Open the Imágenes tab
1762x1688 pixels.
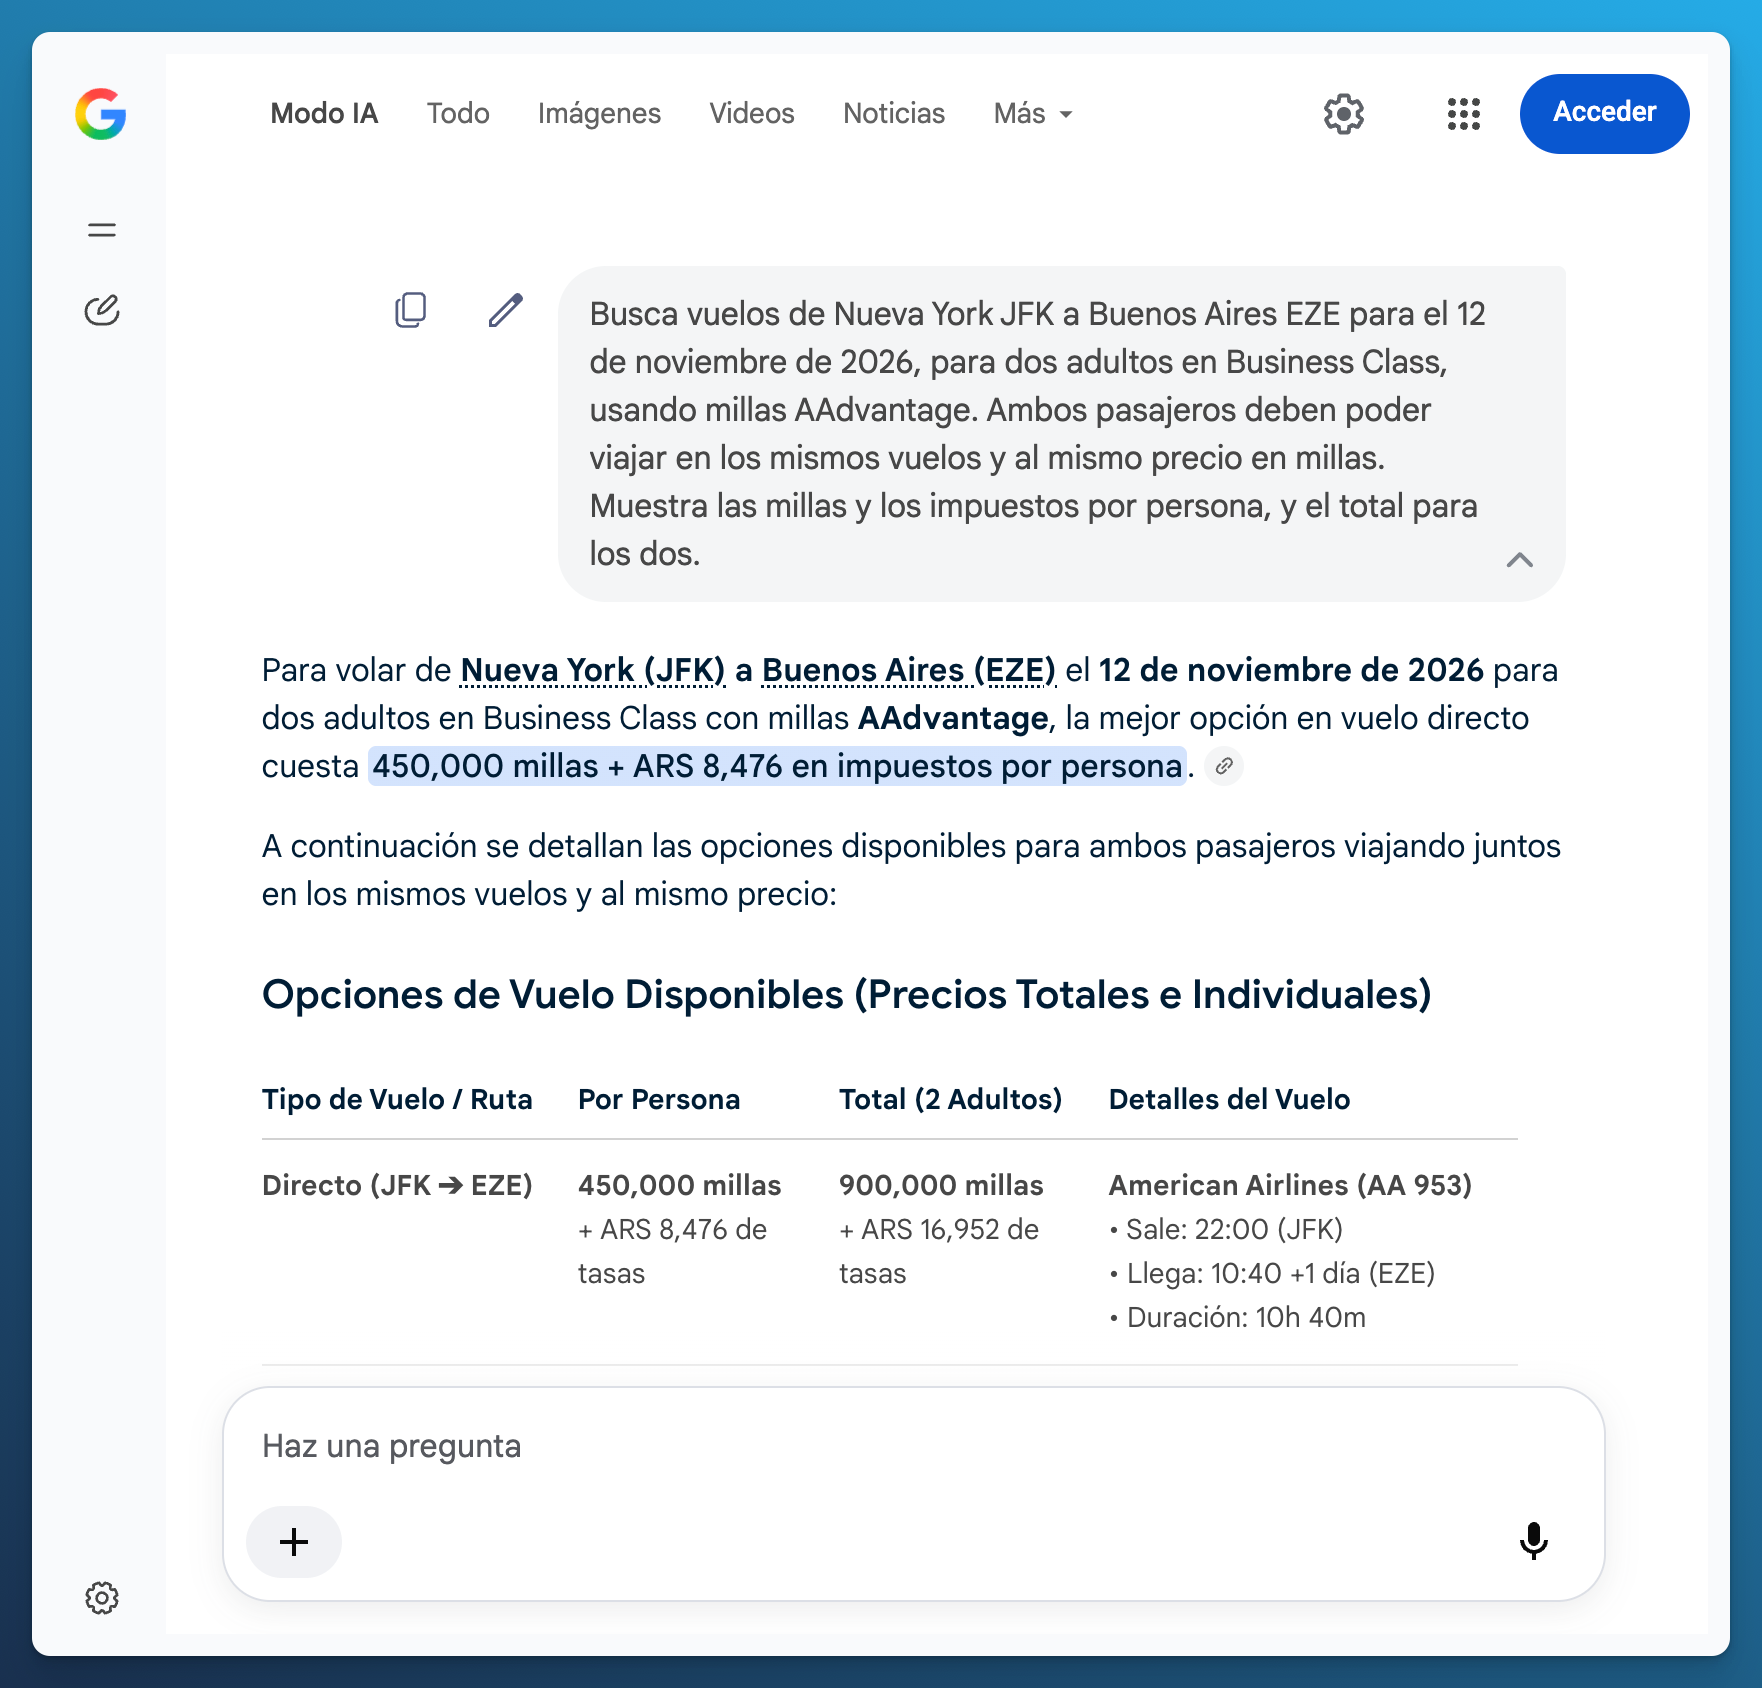click(599, 113)
